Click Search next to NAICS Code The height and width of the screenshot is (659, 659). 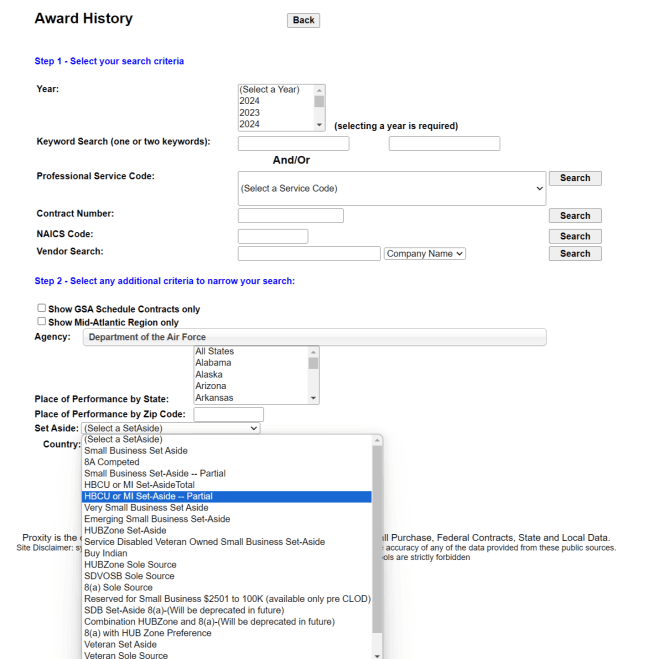pyautogui.click(x=575, y=236)
